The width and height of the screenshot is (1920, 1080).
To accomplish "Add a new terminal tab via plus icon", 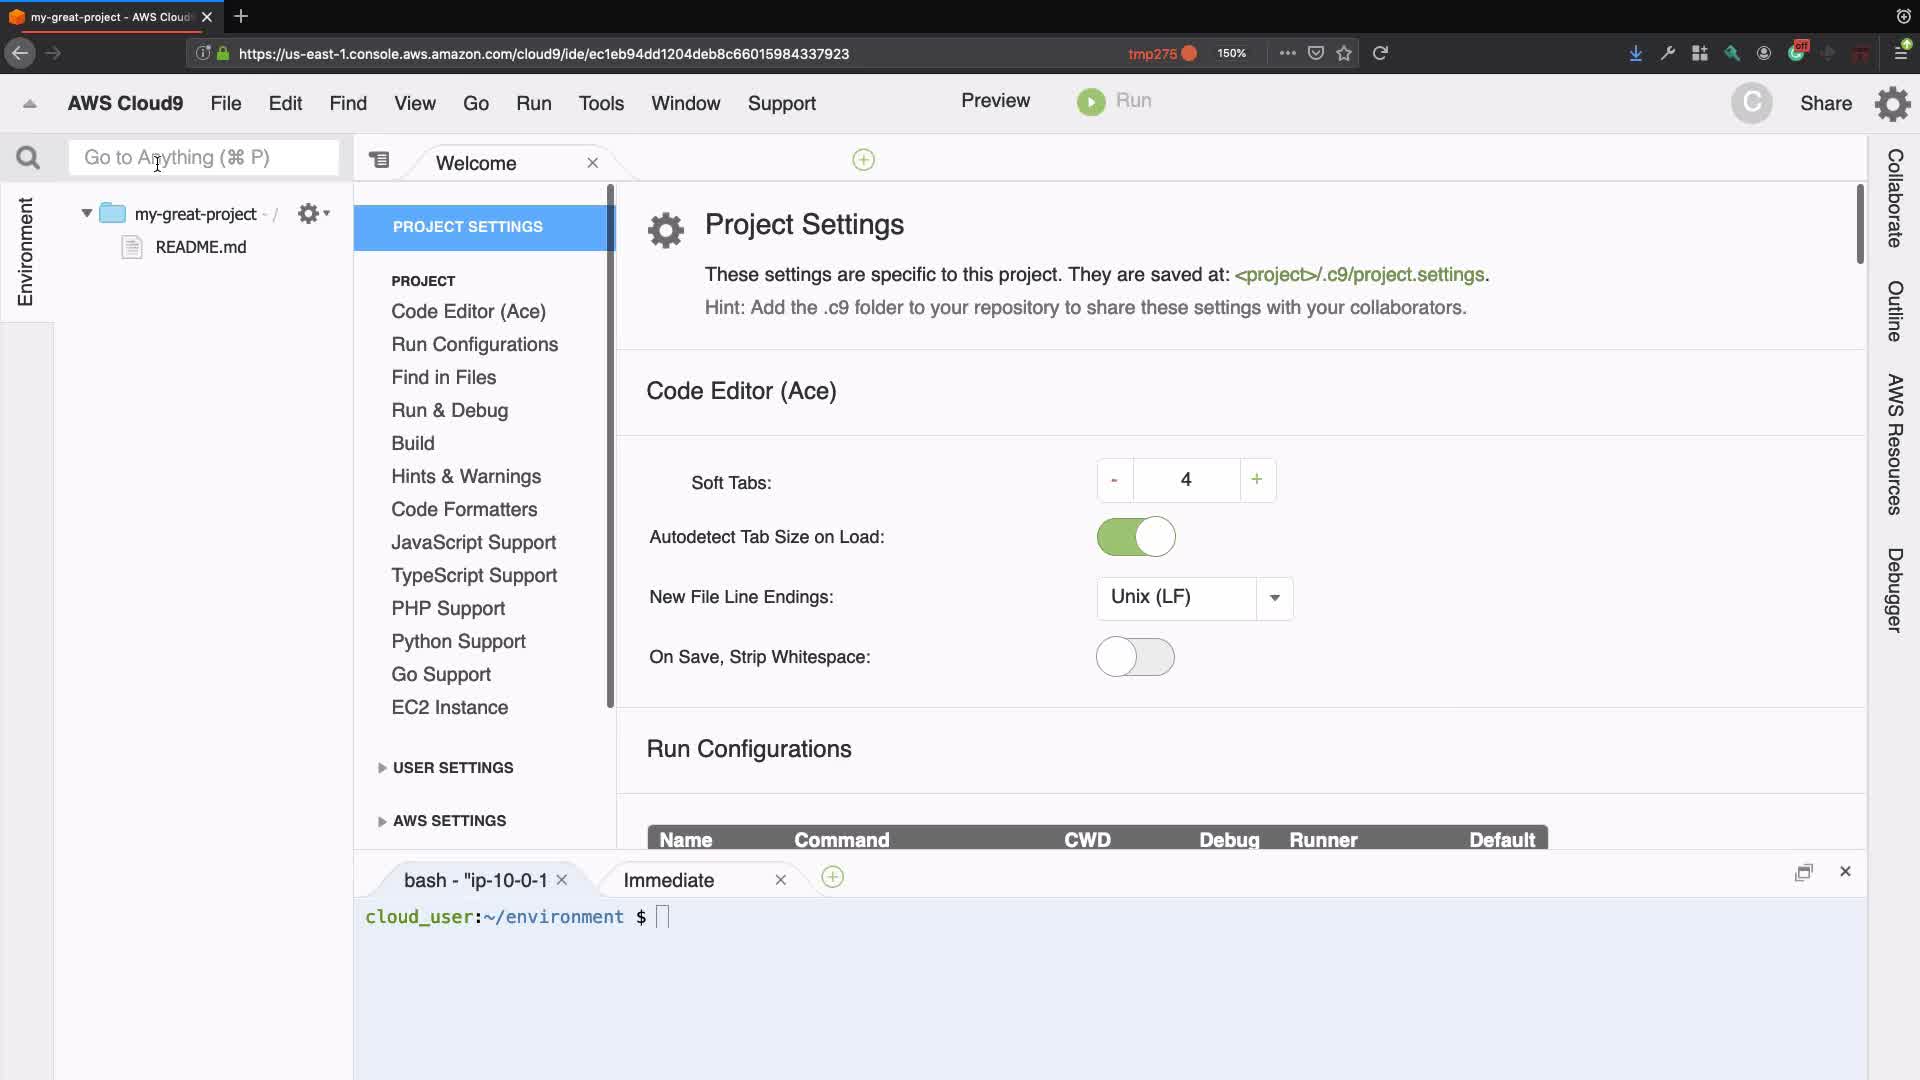I will coord(832,878).
